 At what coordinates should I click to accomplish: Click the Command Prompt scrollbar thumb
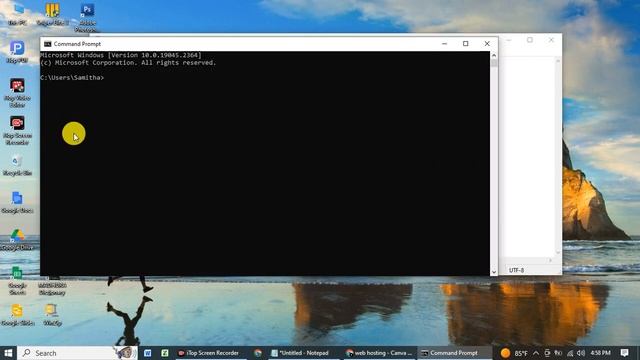(x=494, y=63)
